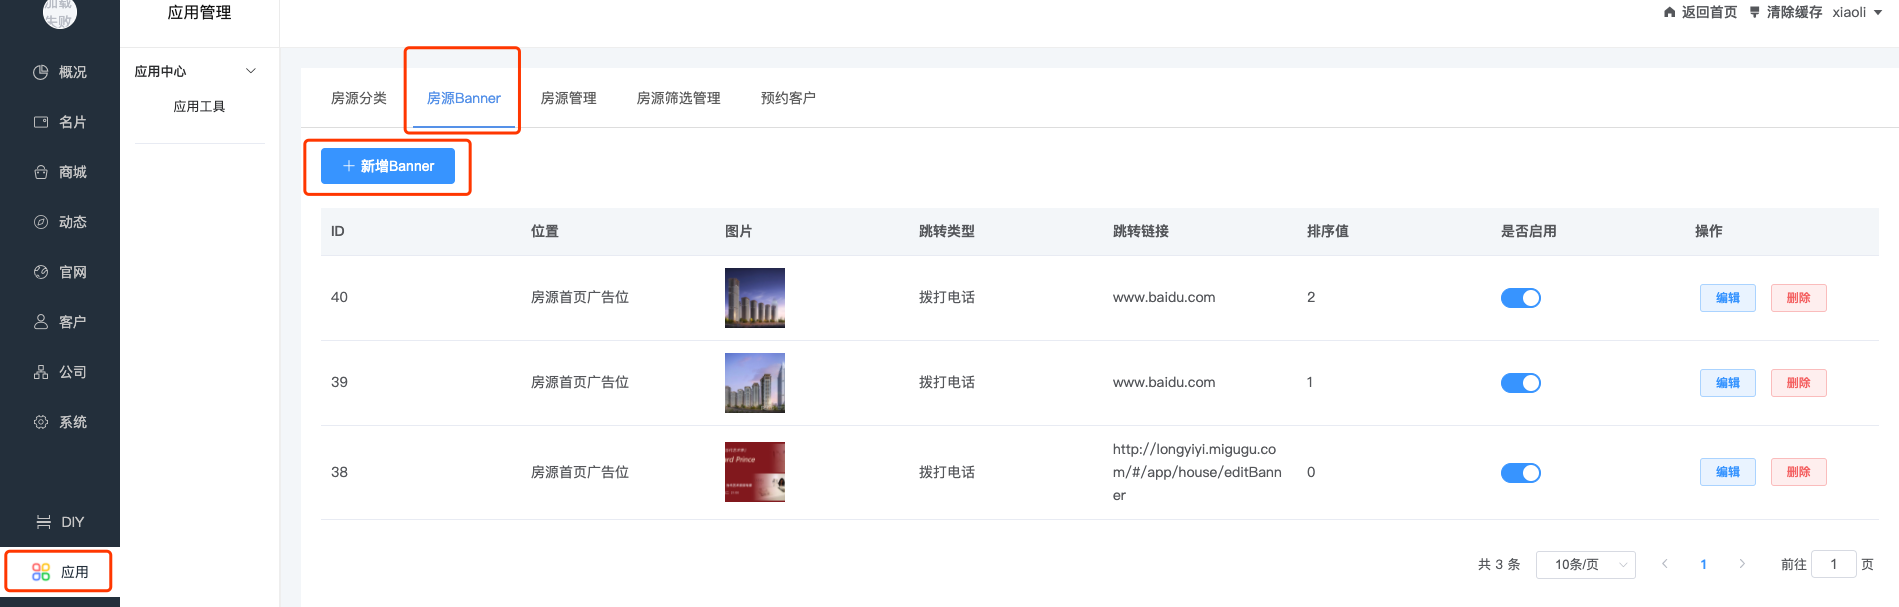Click the 操作 column header
This screenshot has width=1899, height=607.
pos(1709,231)
